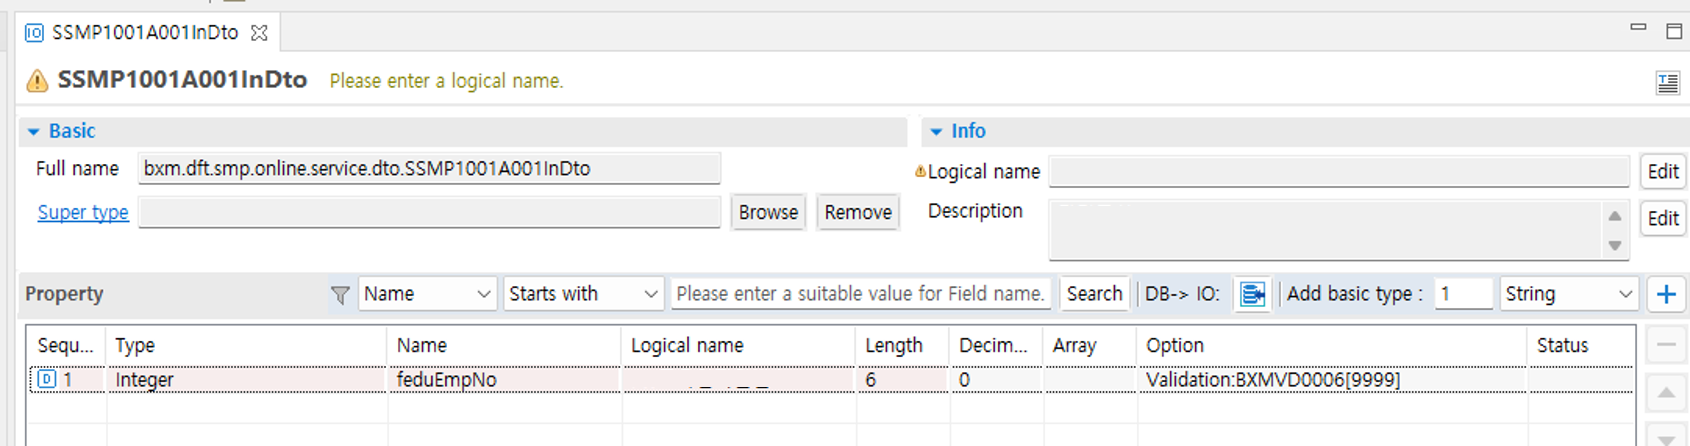
Task: Select the feduEmpNo name cell
Action: point(503,380)
